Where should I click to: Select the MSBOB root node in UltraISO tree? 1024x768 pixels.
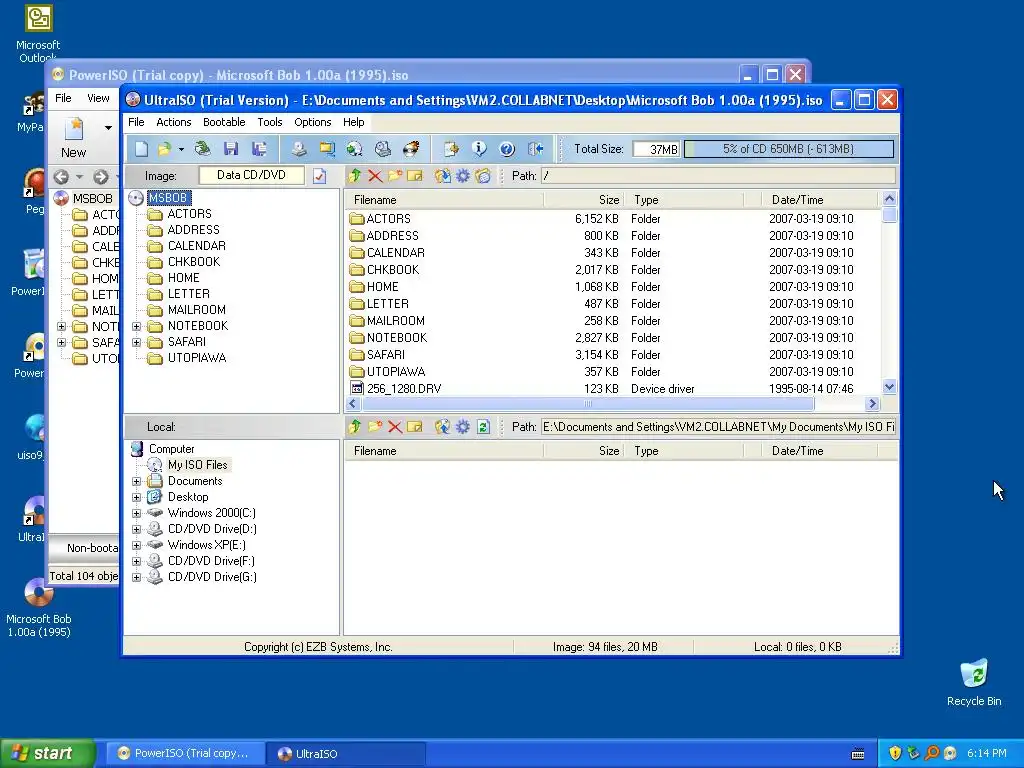[x=168, y=198]
